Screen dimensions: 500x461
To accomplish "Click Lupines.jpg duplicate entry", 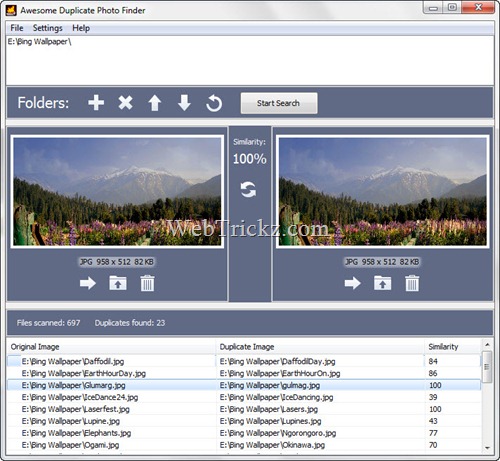I will pyautogui.click(x=271, y=421).
